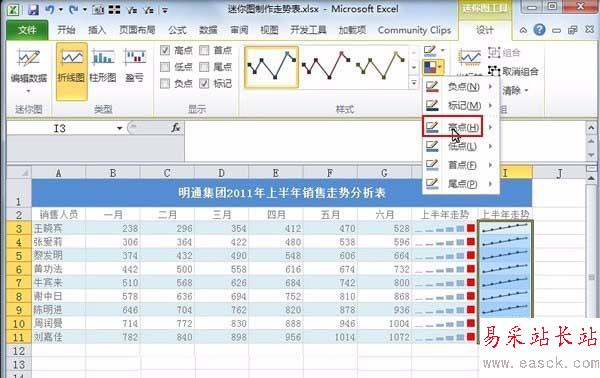
Task: Click the cell containing 238
Action: (112, 228)
